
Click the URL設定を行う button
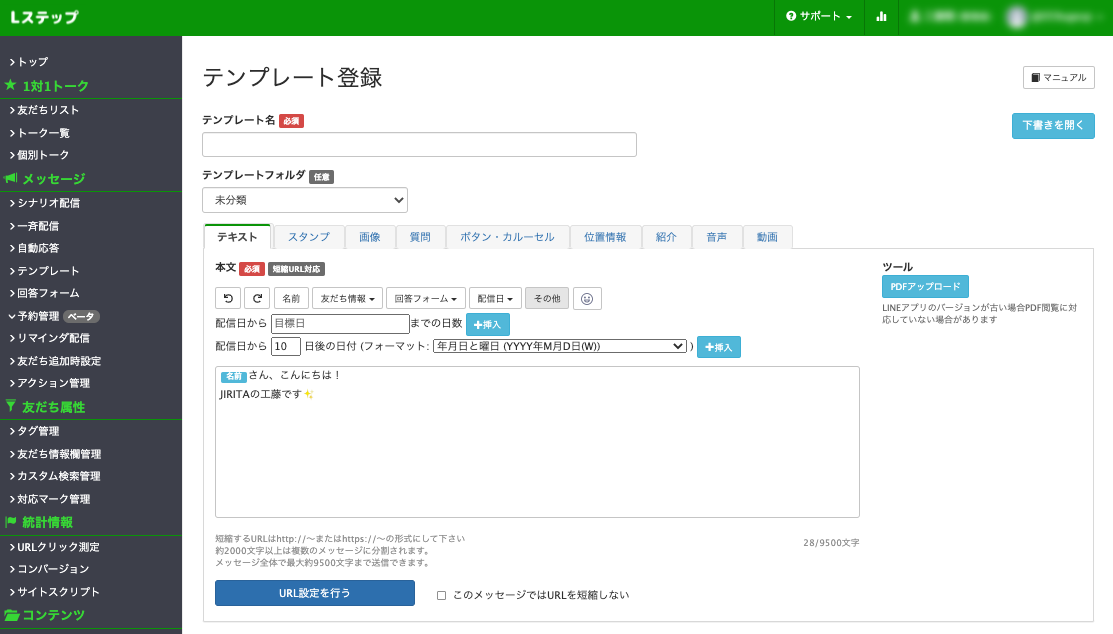click(x=315, y=592)
